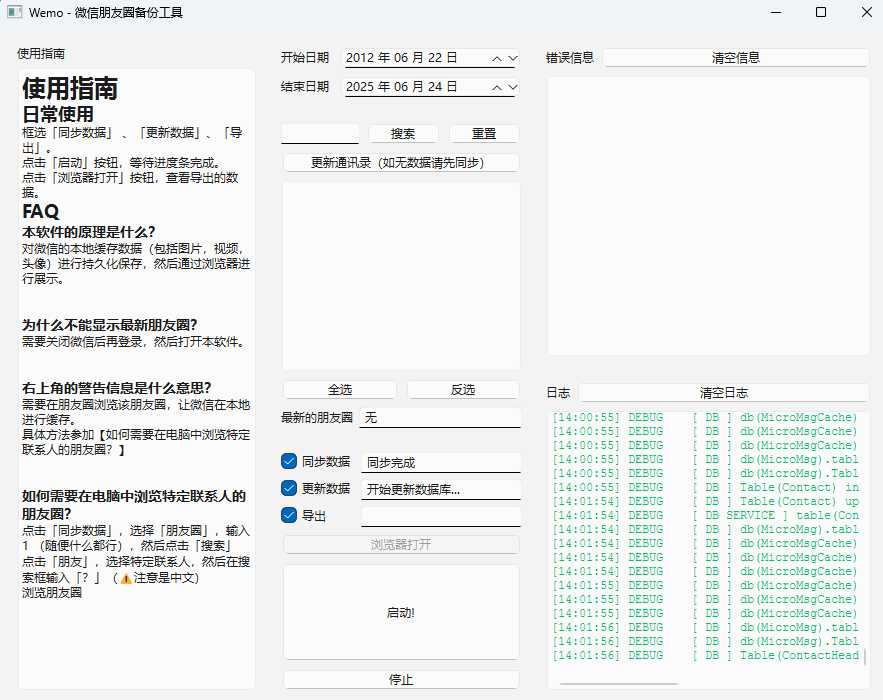
Task: Focus the contact search input box
Action: click(320, 133)
